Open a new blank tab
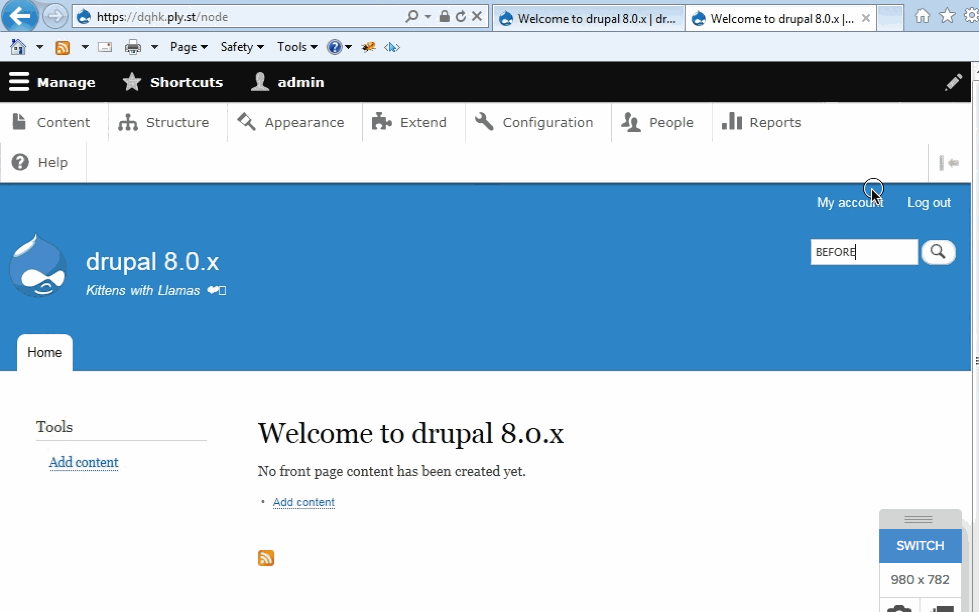979x612 pixels. 890,19
